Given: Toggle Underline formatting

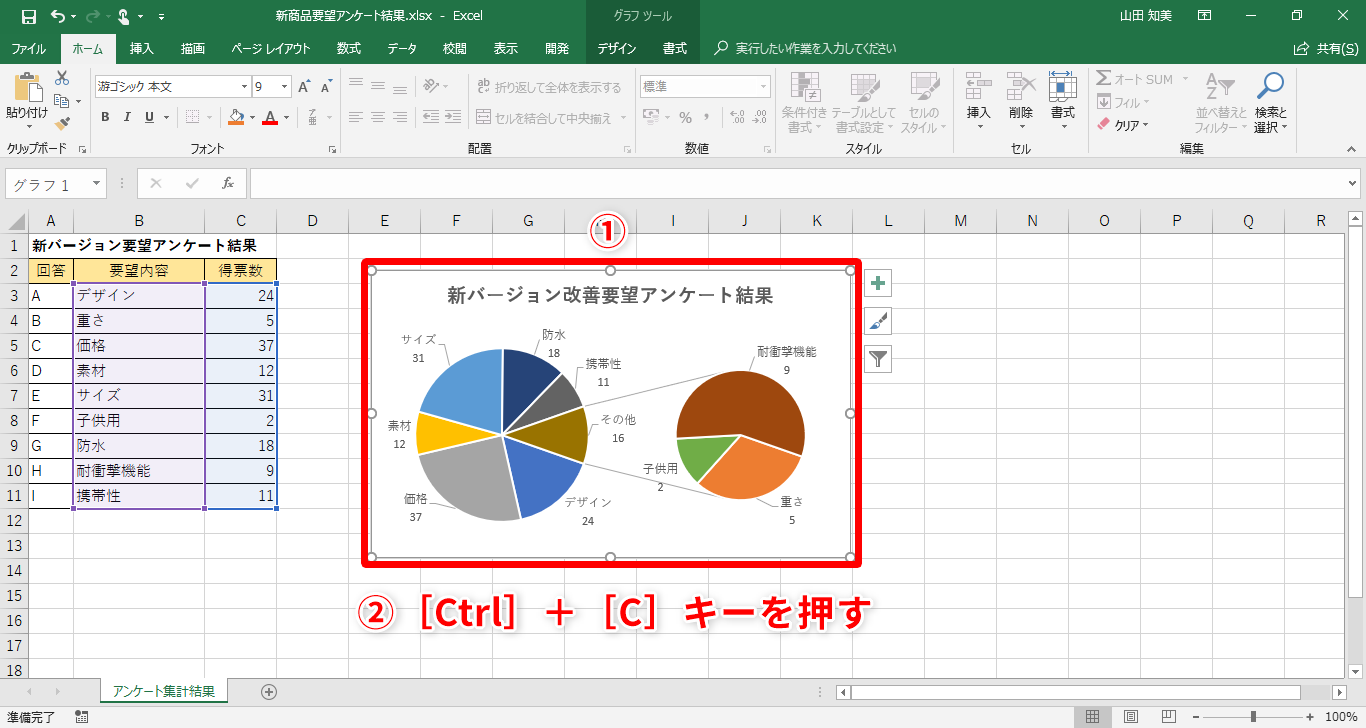Looking at the screenshot, I should (149, 117).
